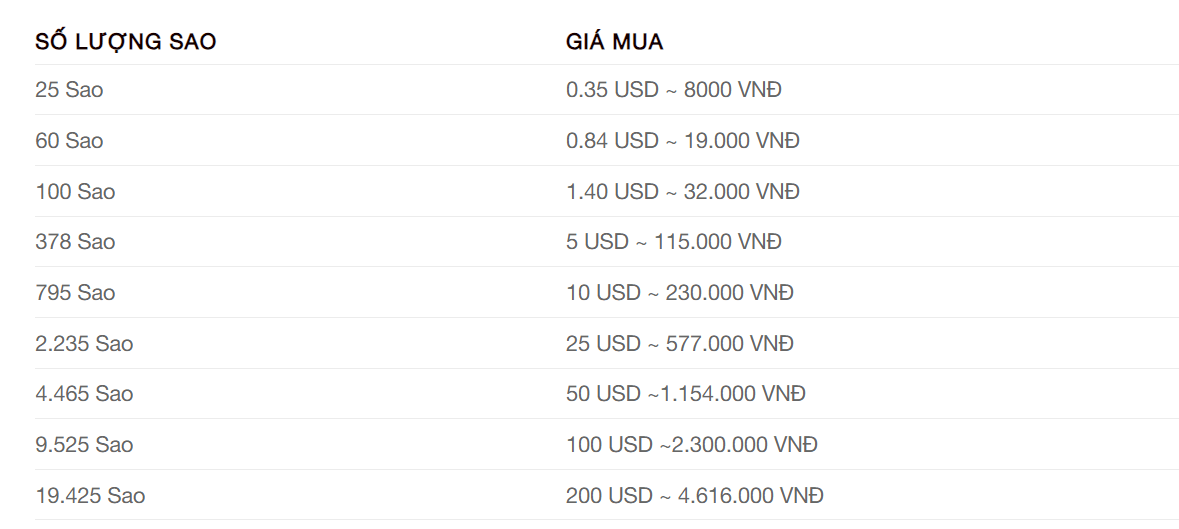The image size is (1179, 529).
Task: Select the 9.525 Sao cell
Action: pyautogui.click(x=84, y=445)
